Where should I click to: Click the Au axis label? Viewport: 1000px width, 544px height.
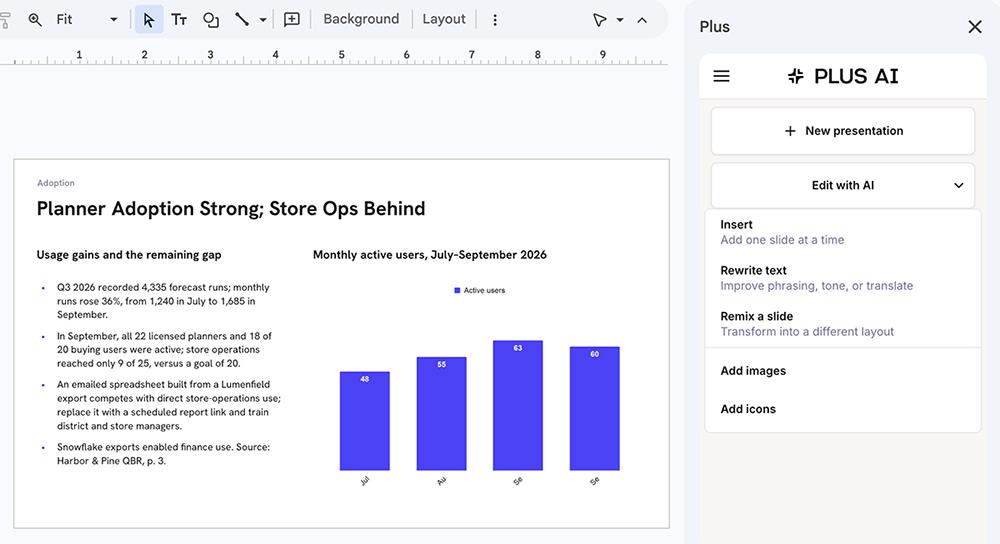pyautogui.click(x=441, y=481)
